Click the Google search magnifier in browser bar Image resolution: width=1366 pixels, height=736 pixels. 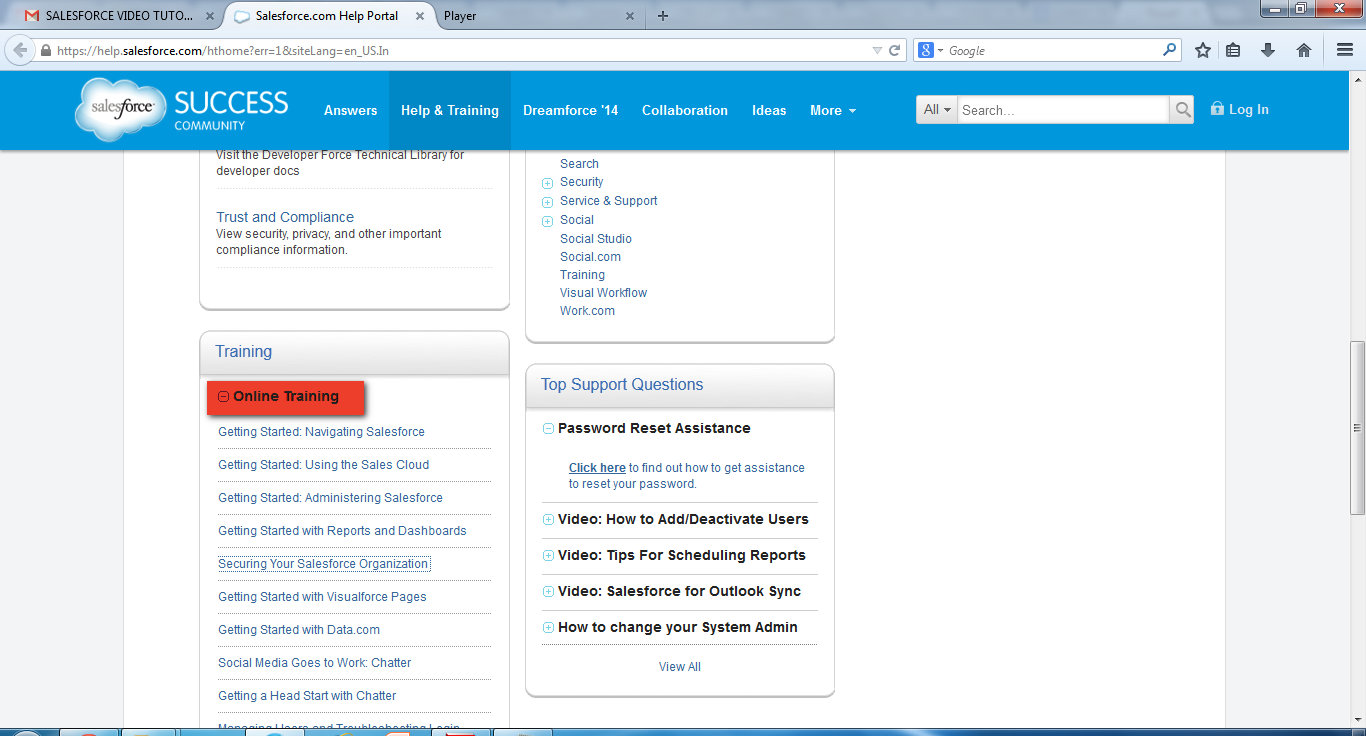[x=1169, y=50]
